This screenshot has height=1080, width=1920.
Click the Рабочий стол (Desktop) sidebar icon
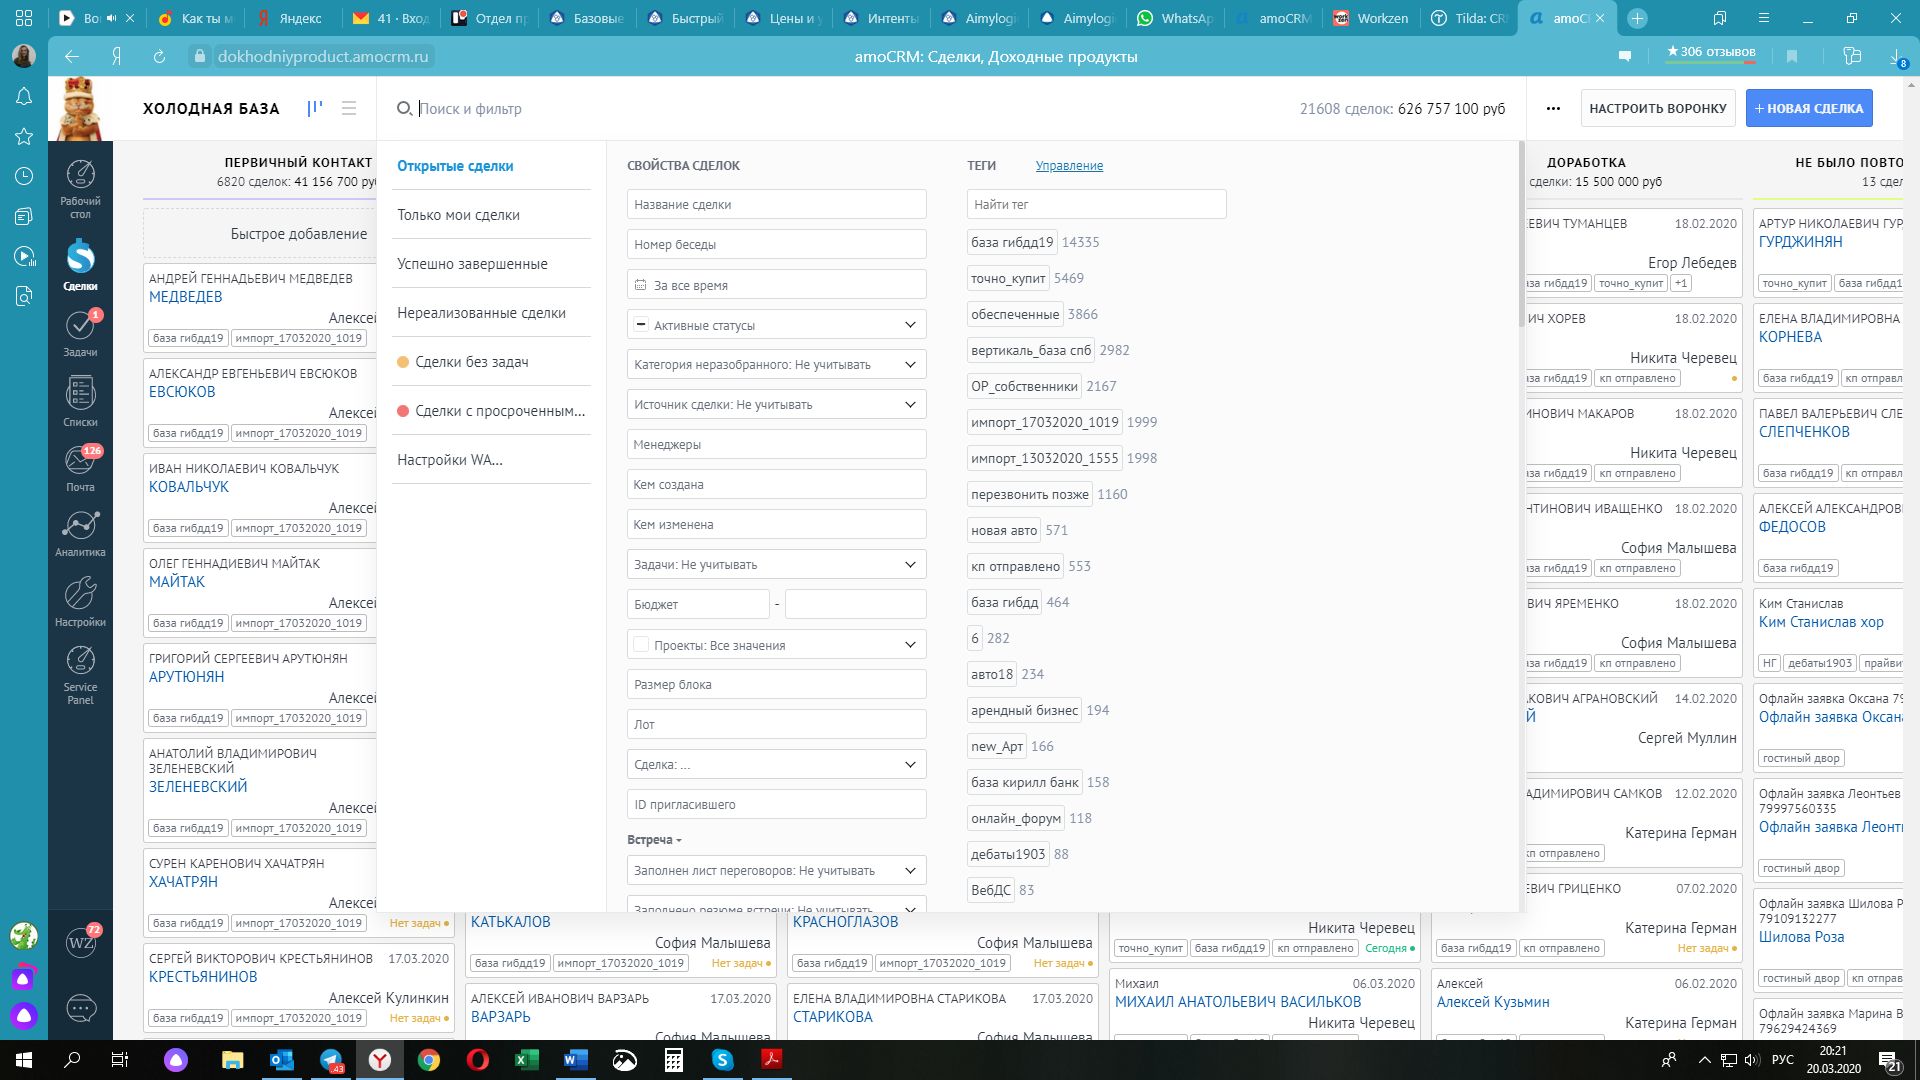pos(80,175)
